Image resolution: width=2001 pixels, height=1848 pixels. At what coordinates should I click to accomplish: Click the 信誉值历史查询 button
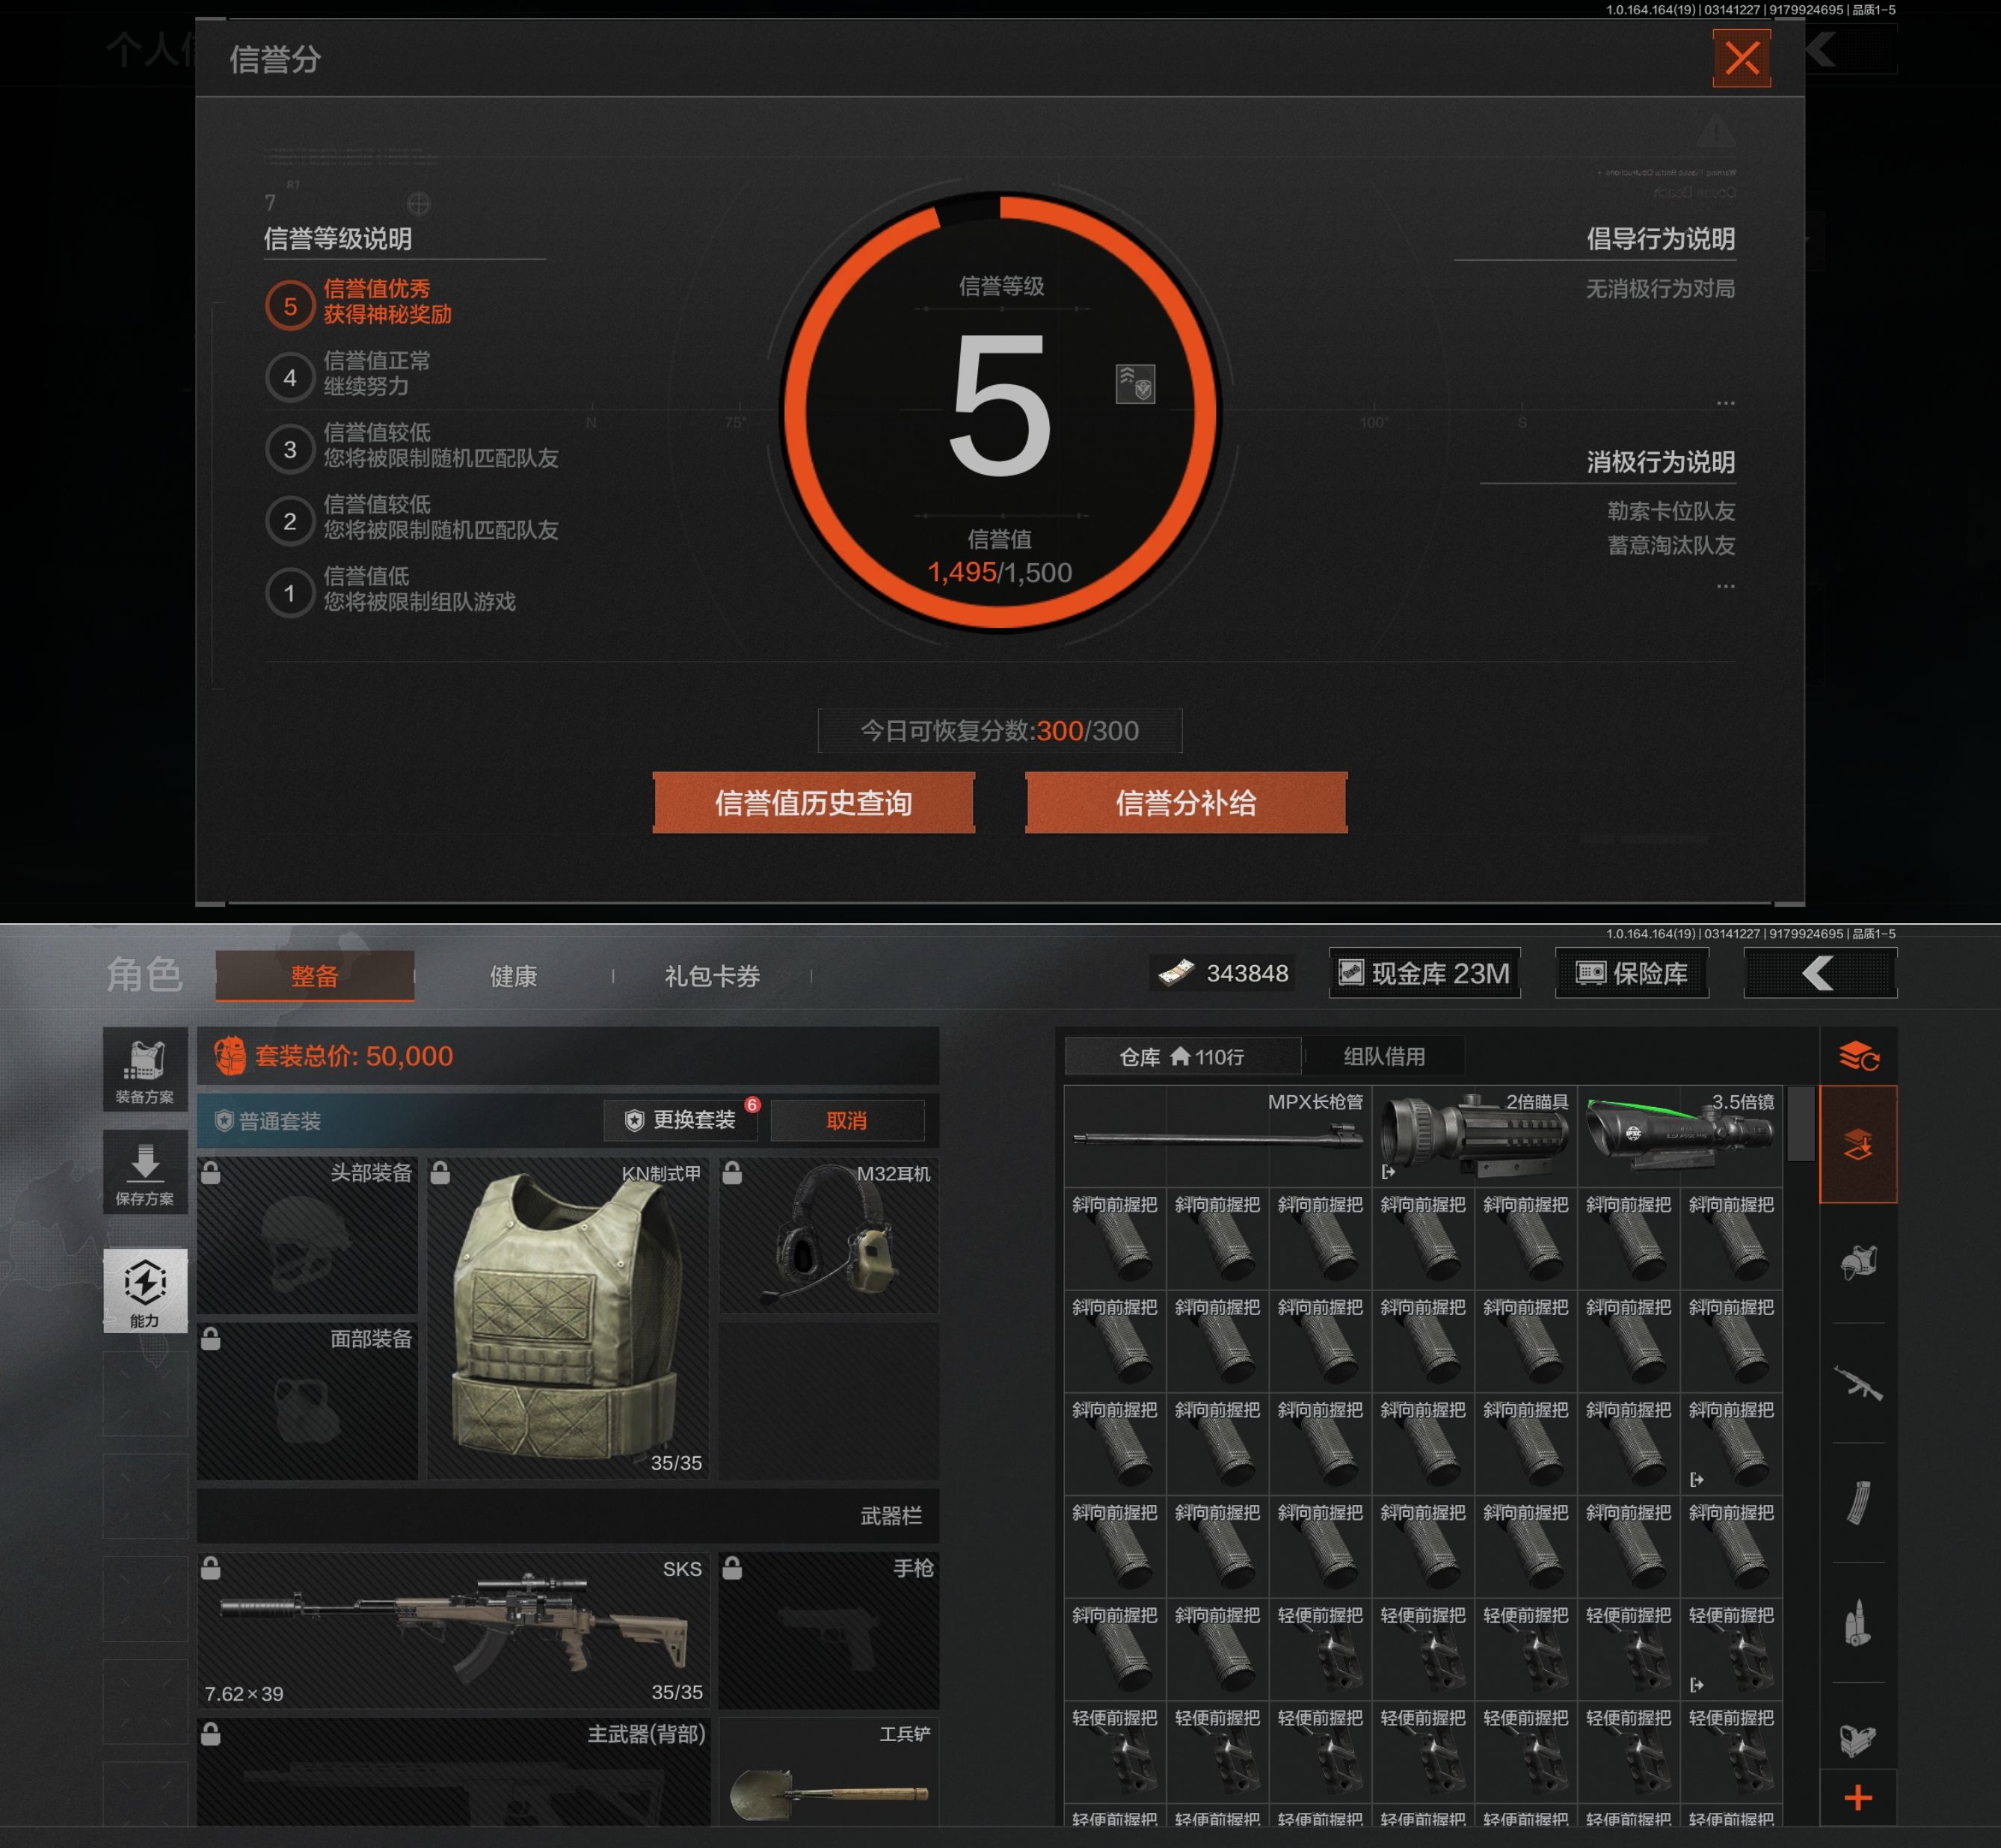[813, 802]
